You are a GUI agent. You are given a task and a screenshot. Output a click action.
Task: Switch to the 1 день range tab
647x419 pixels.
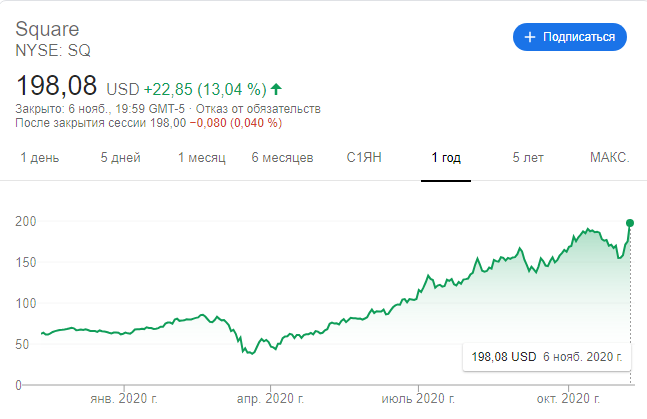pos(40,158)
